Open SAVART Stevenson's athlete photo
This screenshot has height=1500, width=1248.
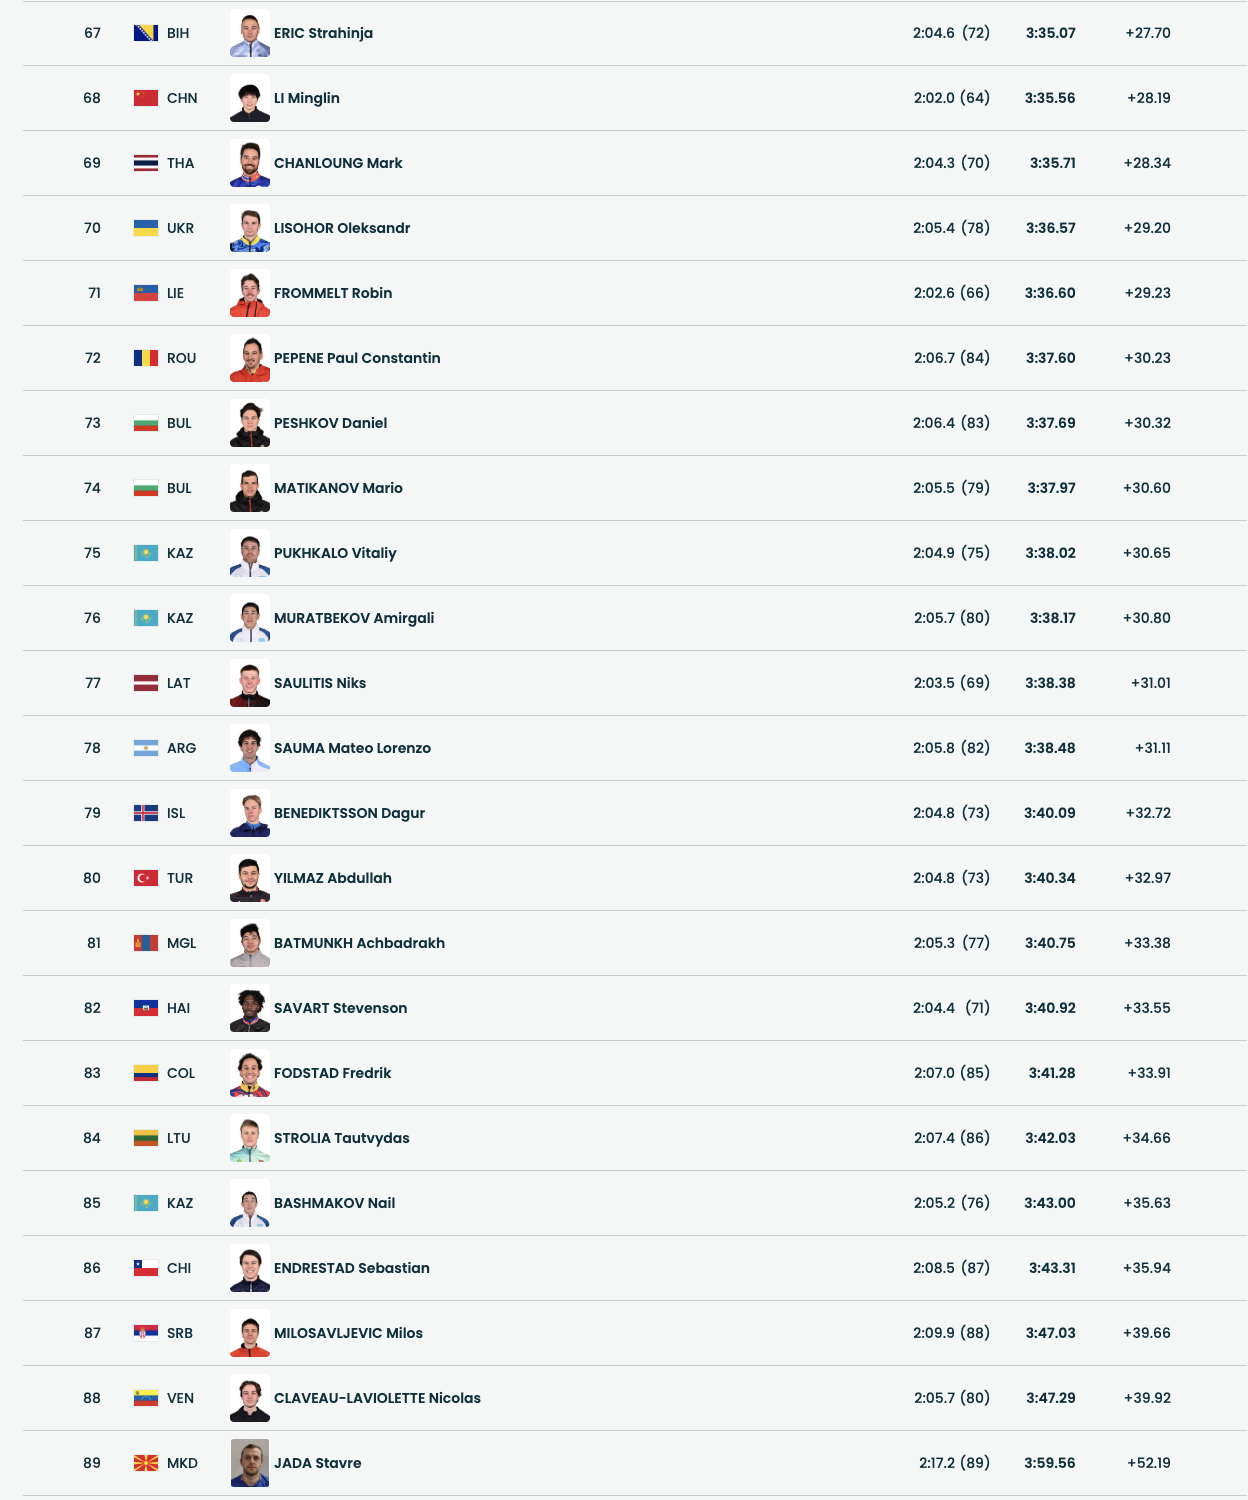[x=250, y=1008]
